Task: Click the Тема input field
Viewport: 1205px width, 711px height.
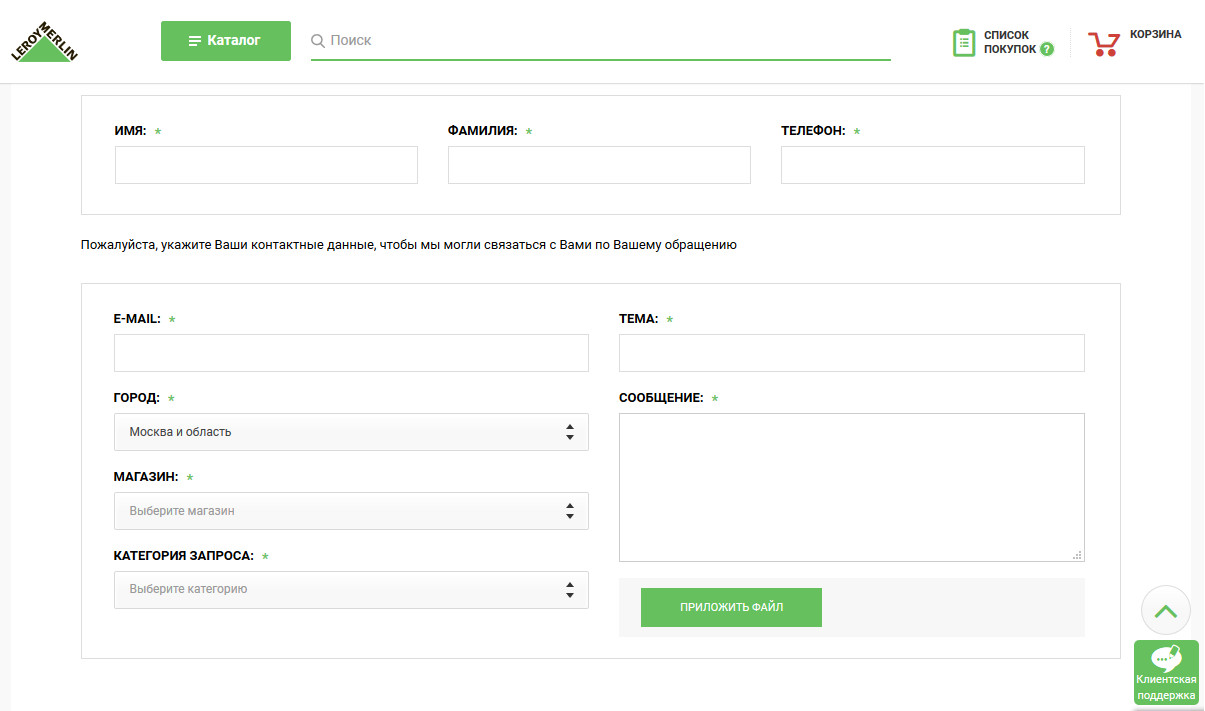Action: pyautogui.click(x=851, y=353)
